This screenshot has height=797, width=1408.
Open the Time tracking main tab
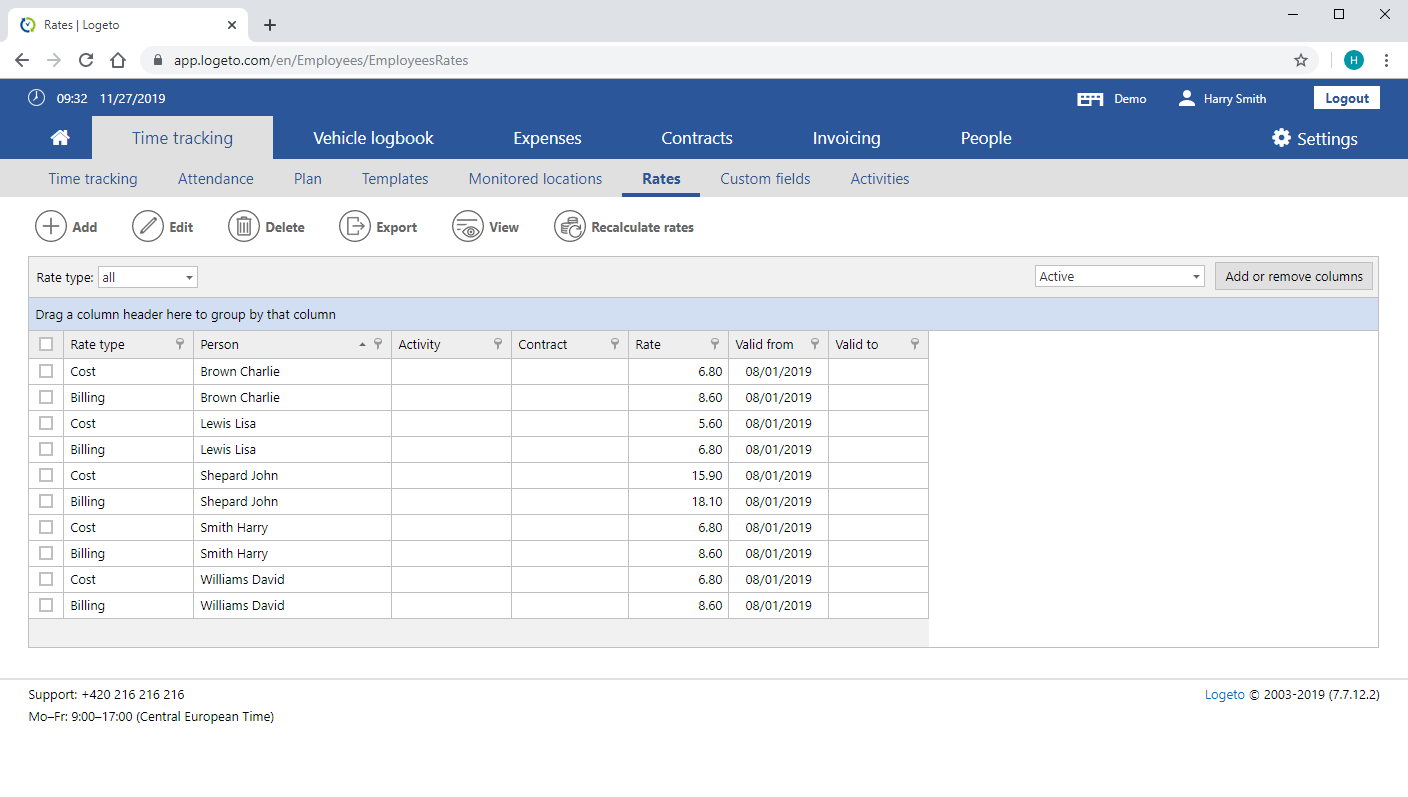[x=182, y=138]
